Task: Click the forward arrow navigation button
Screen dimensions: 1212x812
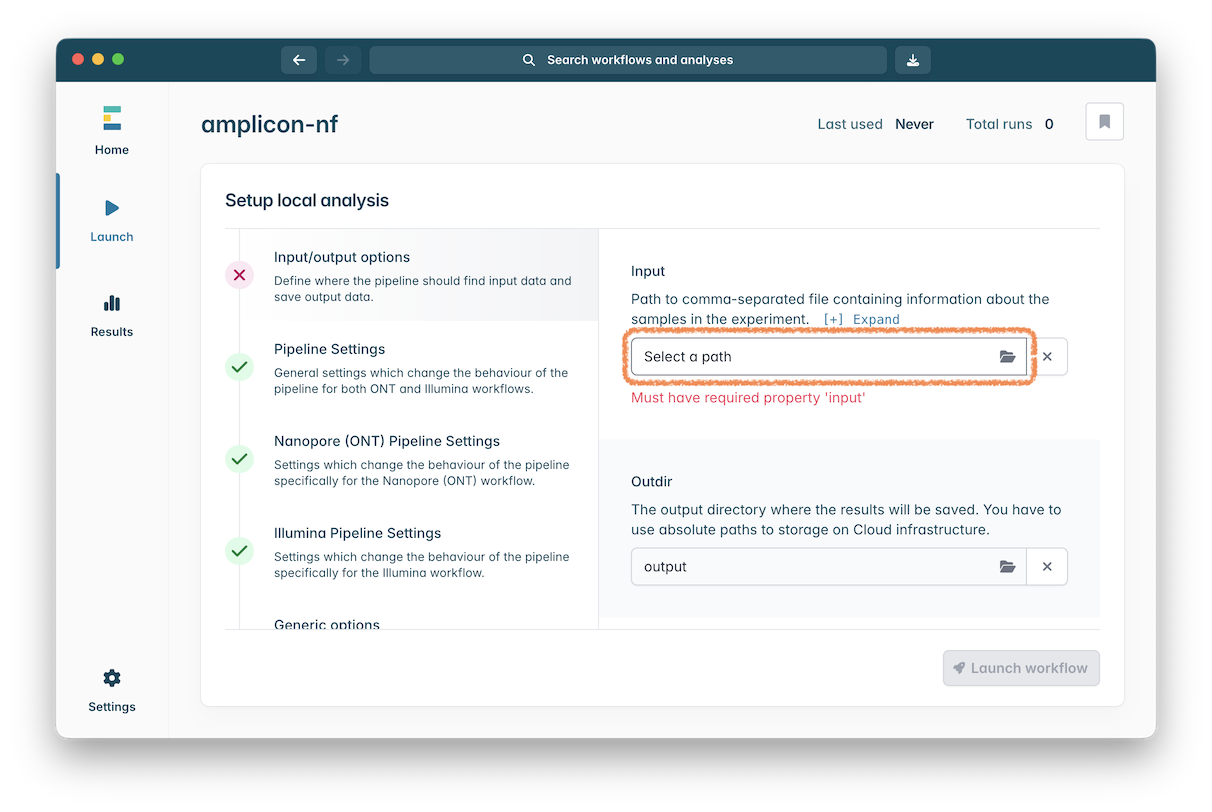Action: pyautogui.click(x=343, y=60)
